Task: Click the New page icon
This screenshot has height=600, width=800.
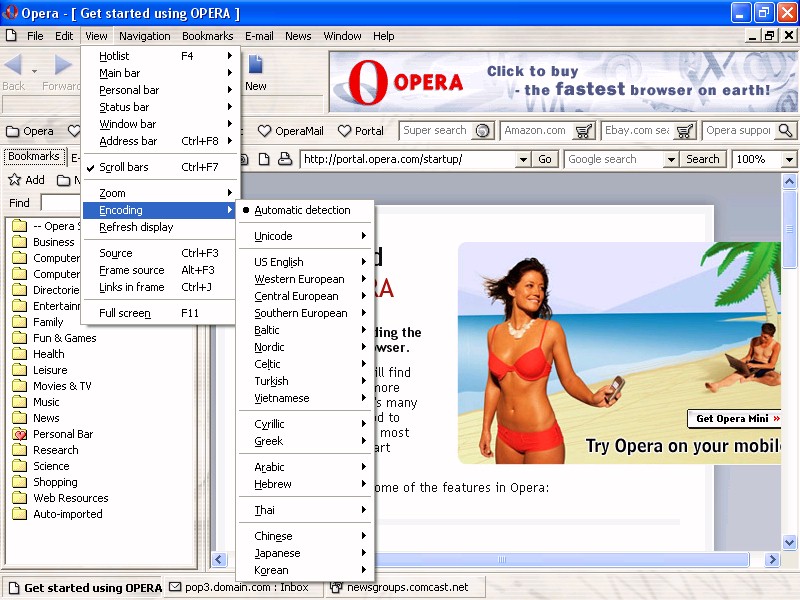Action: (x=255, y=65)
